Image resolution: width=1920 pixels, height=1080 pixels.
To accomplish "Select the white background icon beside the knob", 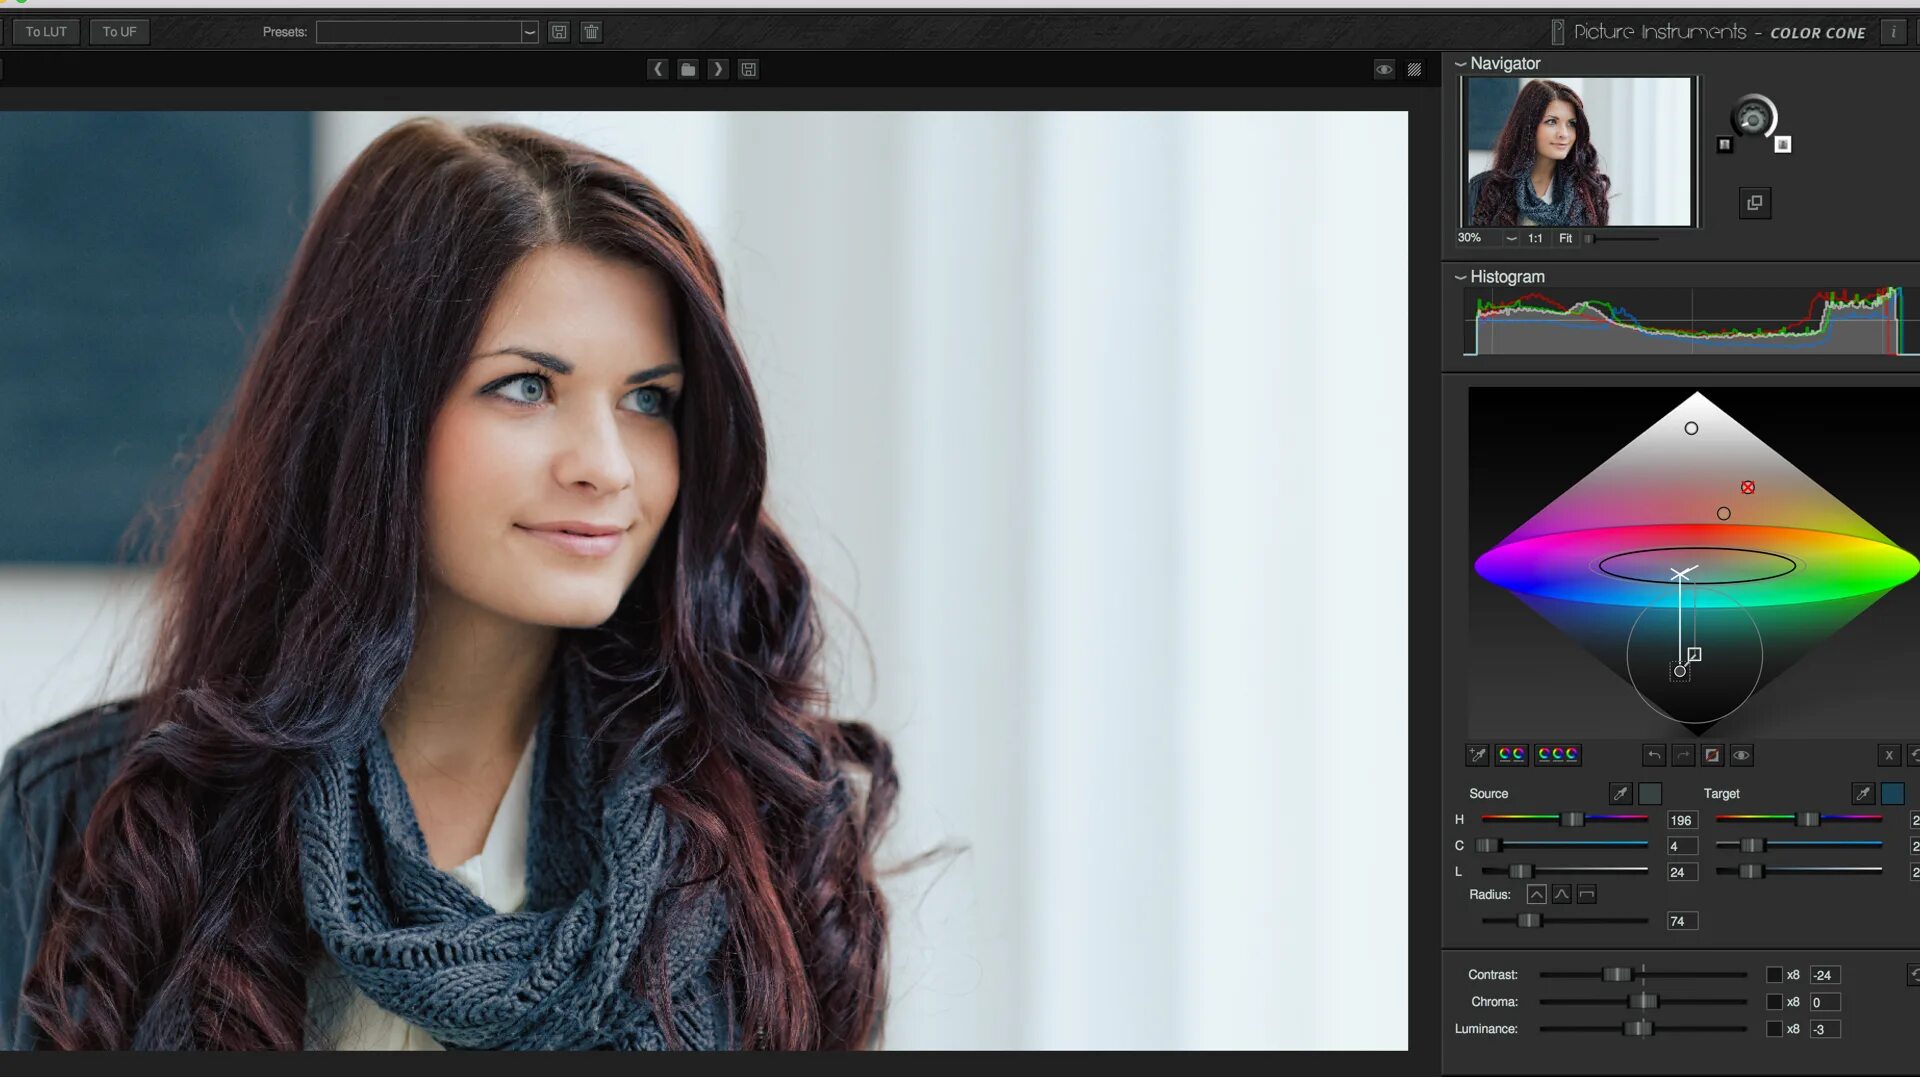I will pos(1782,145).
